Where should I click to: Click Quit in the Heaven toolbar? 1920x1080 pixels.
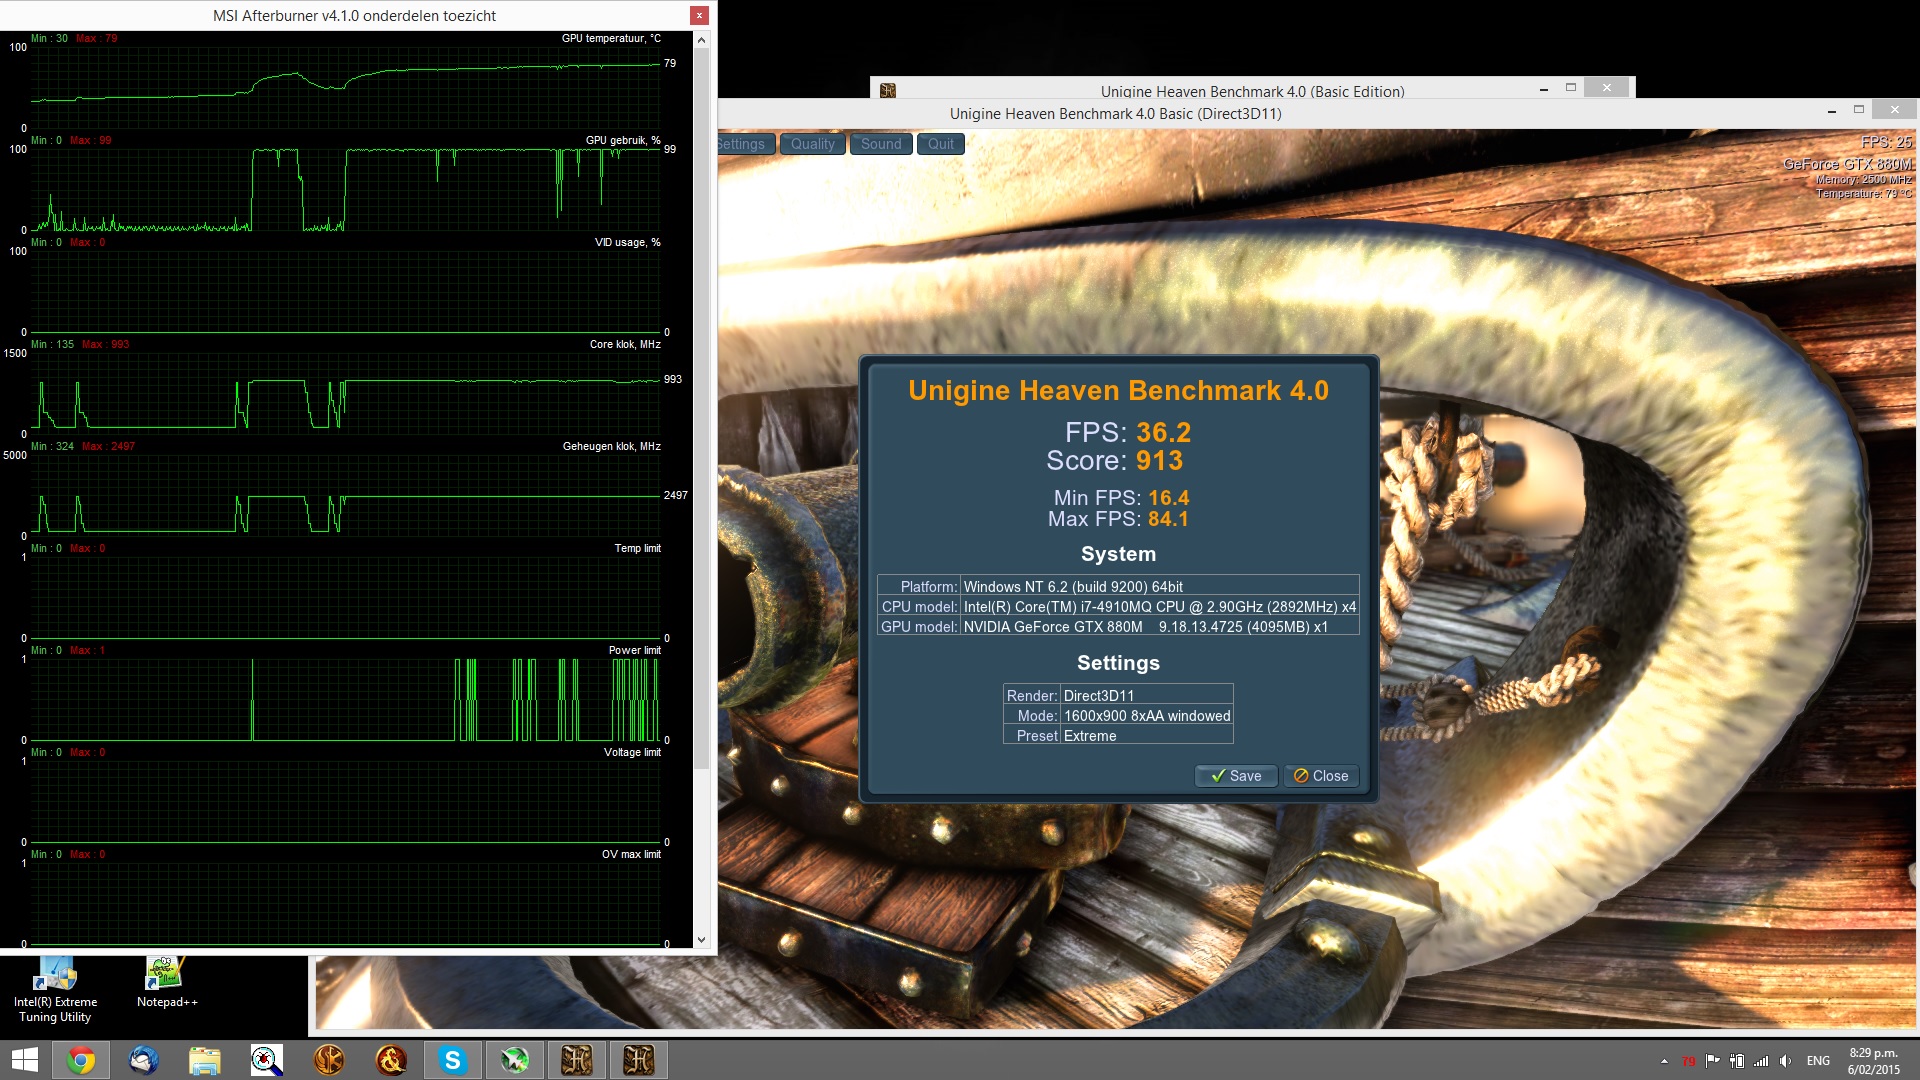pyautogui.click(x=940, y=144)
